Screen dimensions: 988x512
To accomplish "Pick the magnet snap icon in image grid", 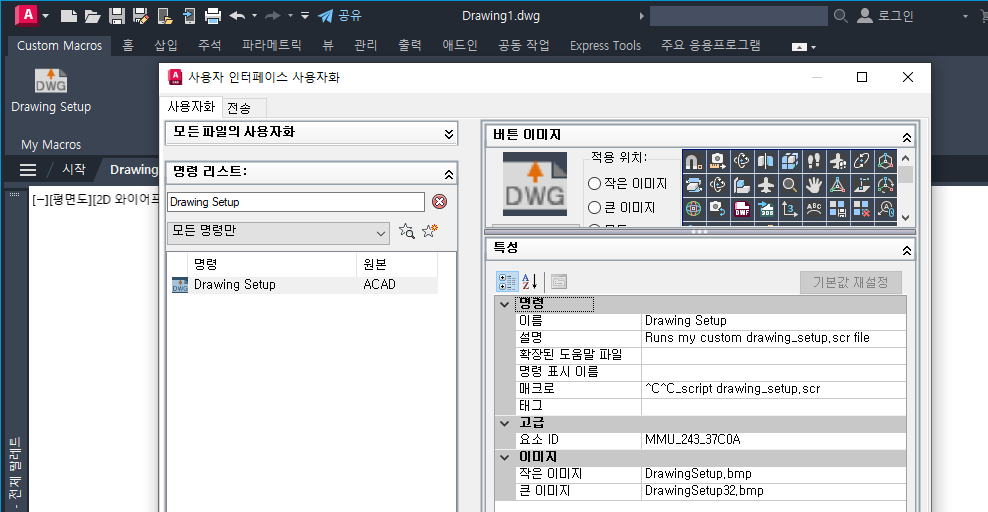I will click(x=694, y=161).
